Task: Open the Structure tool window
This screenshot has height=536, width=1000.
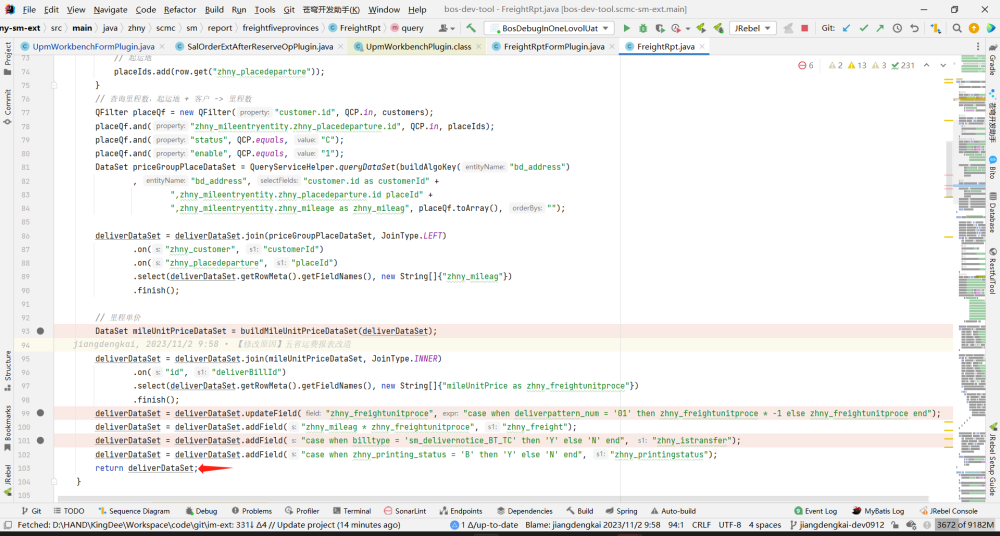Action: point(8,370)
